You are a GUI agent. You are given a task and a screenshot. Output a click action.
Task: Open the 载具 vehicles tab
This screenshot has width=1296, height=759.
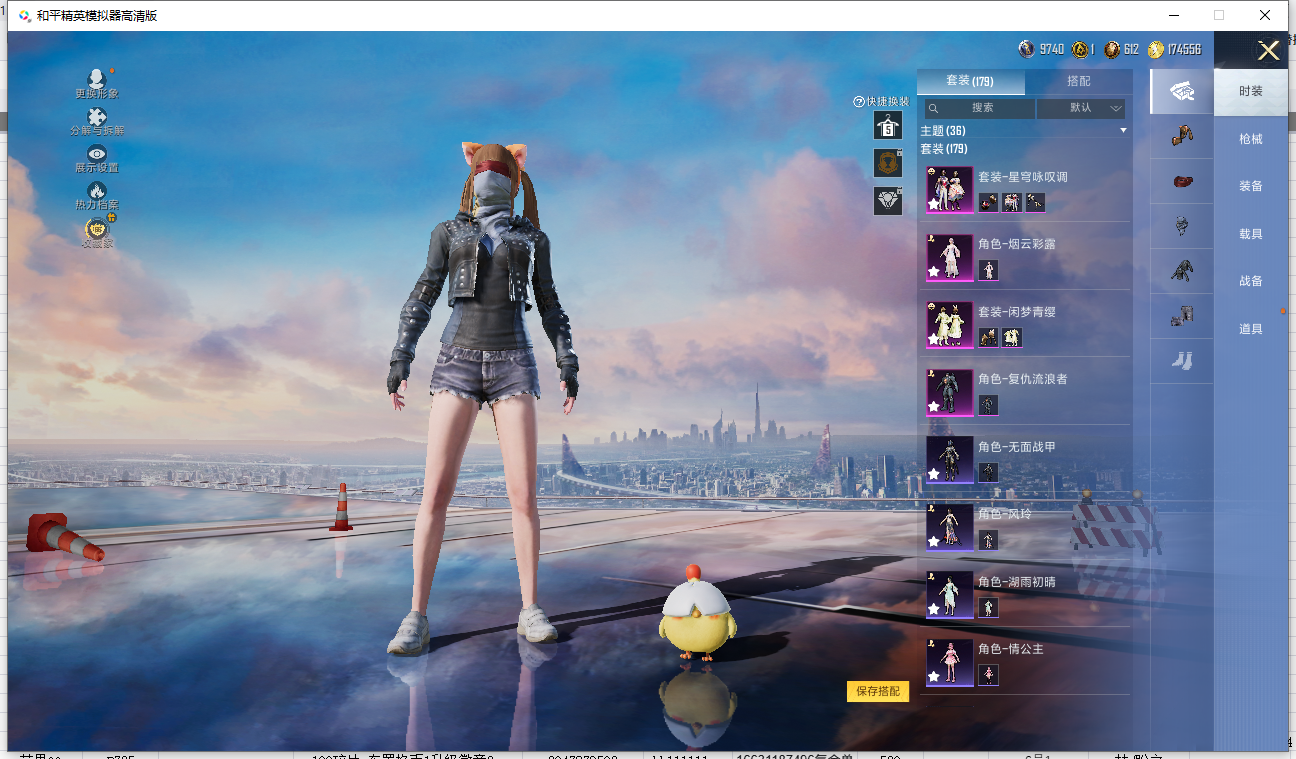1250,234
